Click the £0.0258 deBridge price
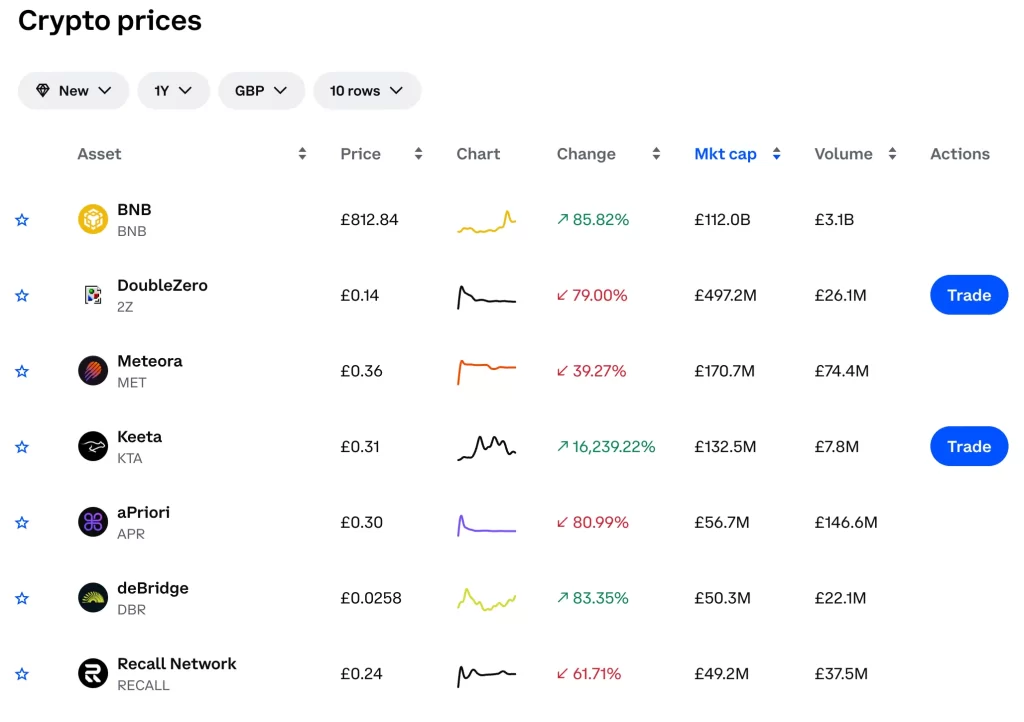 [x=371, y=599]
